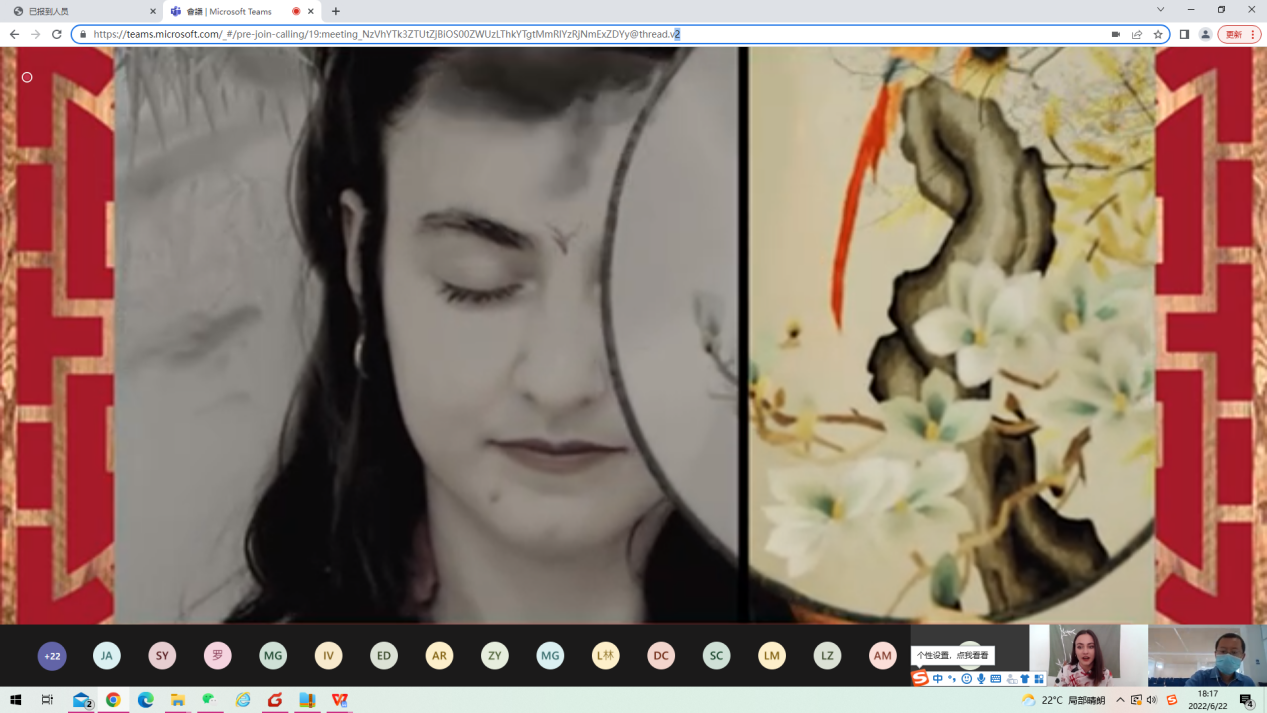
Task: Select participant avatar ED
Action: (384, 656)
